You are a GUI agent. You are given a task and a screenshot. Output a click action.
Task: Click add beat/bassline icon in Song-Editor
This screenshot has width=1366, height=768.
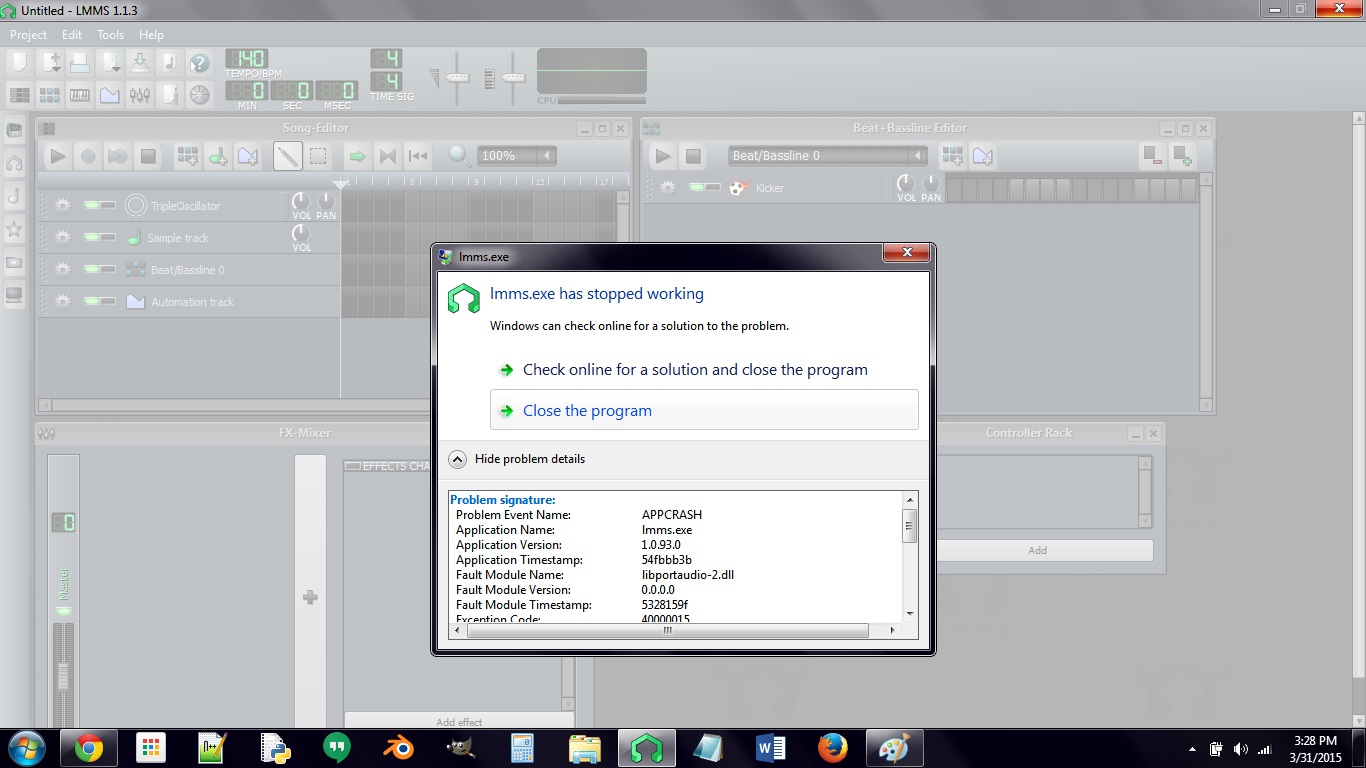(x=187, y=156)
